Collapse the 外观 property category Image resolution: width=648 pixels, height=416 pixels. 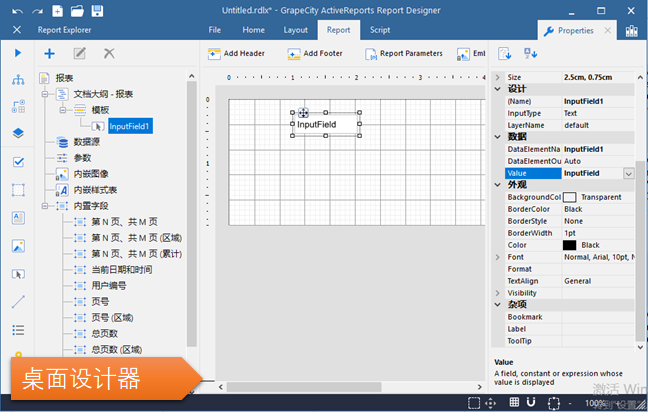(498, 185)
